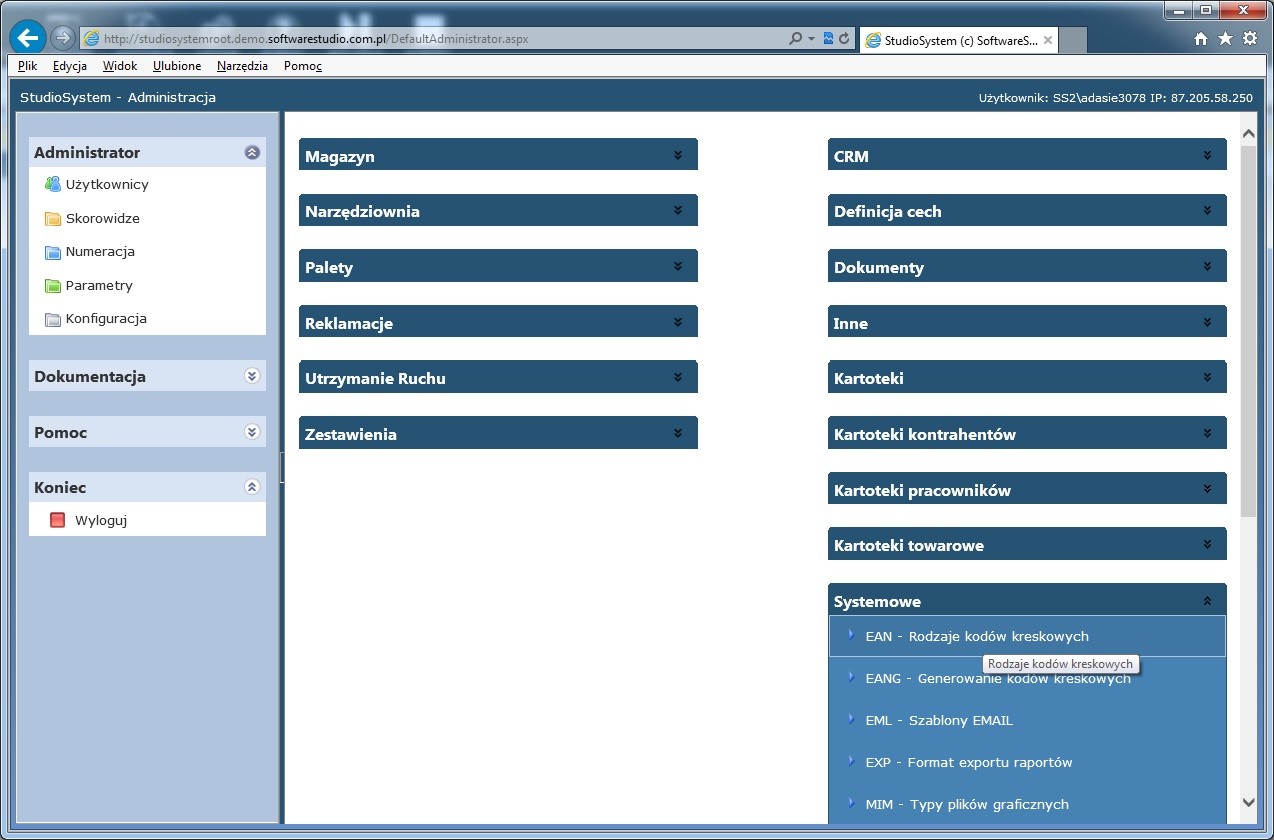The image size is (1274, 840).
Task: Click the scrollbar up arrow
Action: click(1248, 133)
